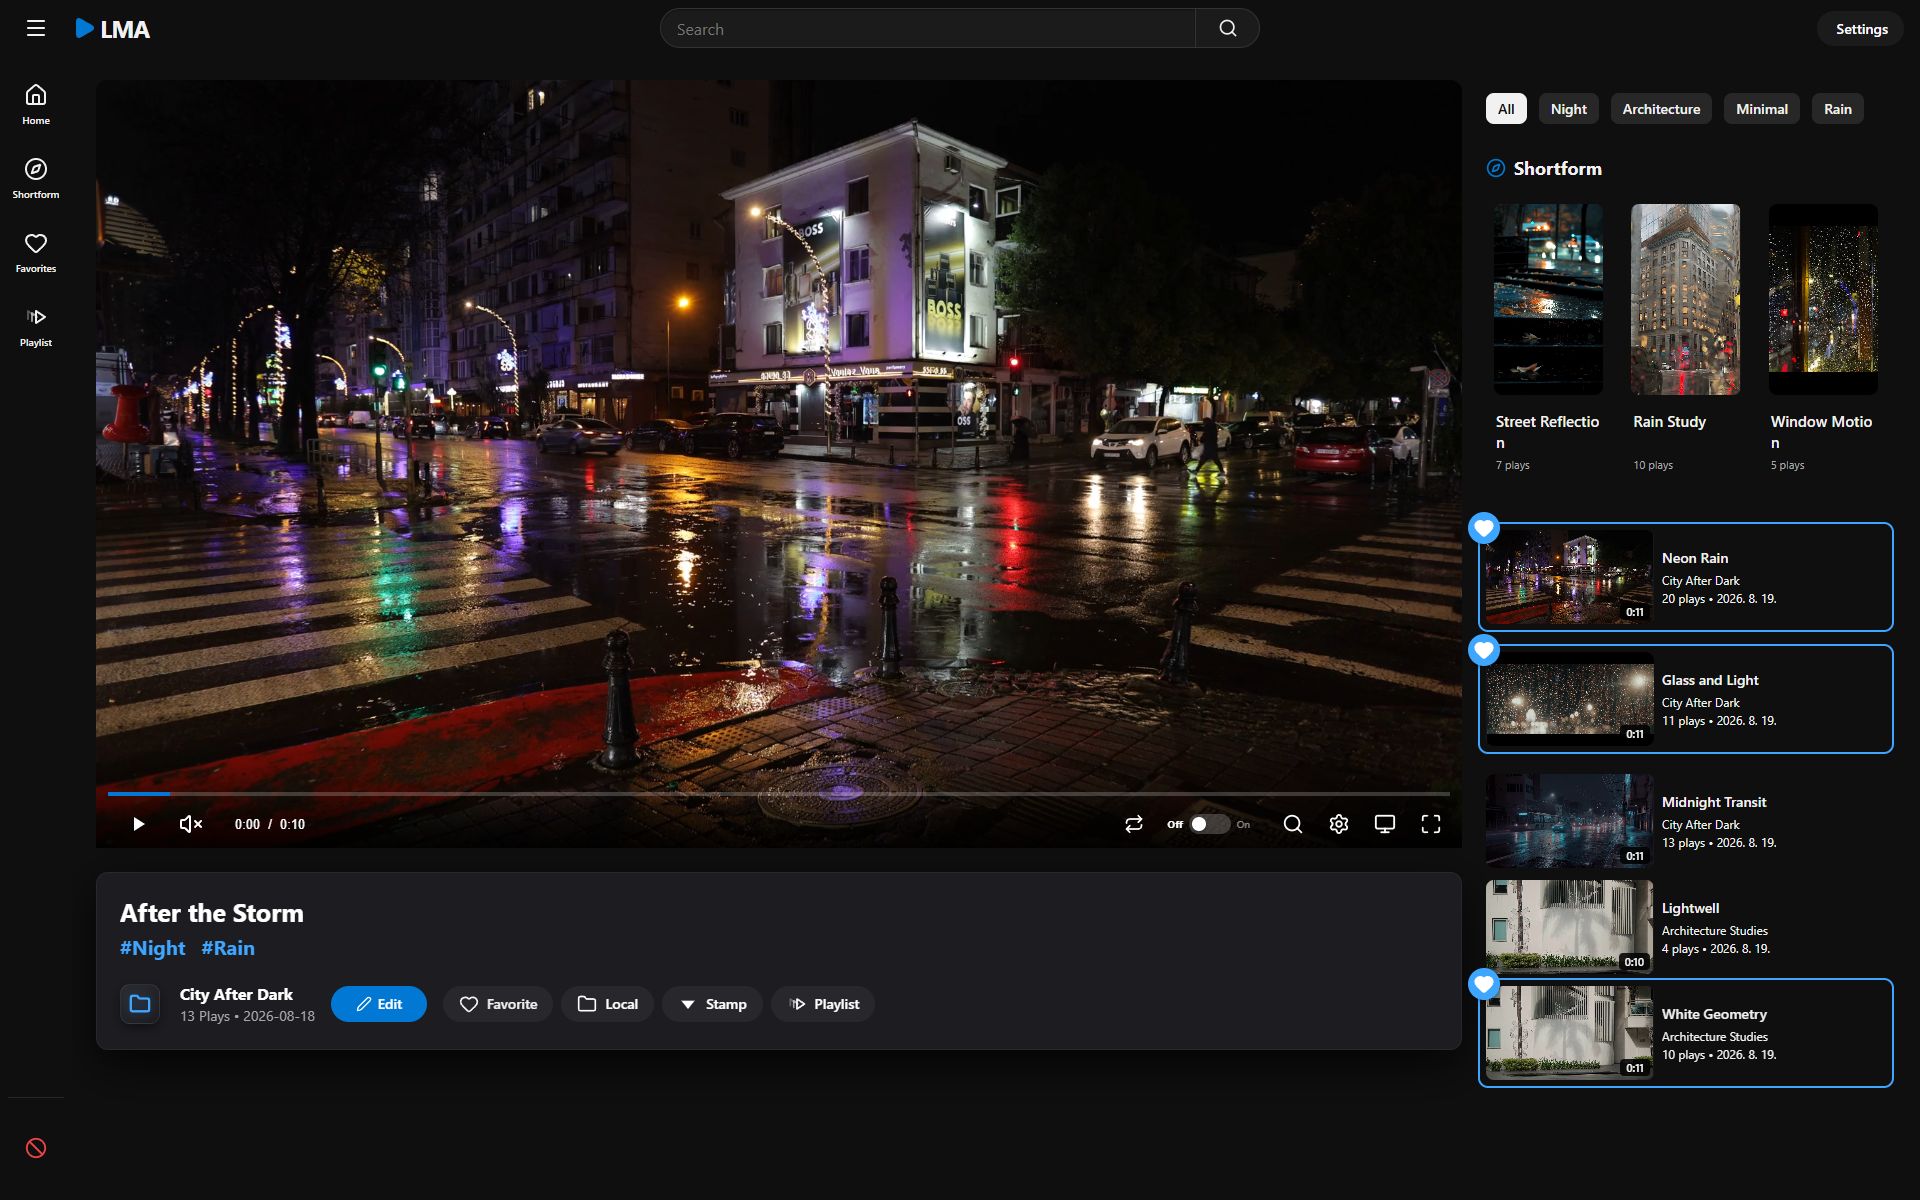
Task: Open Shortform from the sidebar
Action: pyautogui.click(x=36, y=178)
